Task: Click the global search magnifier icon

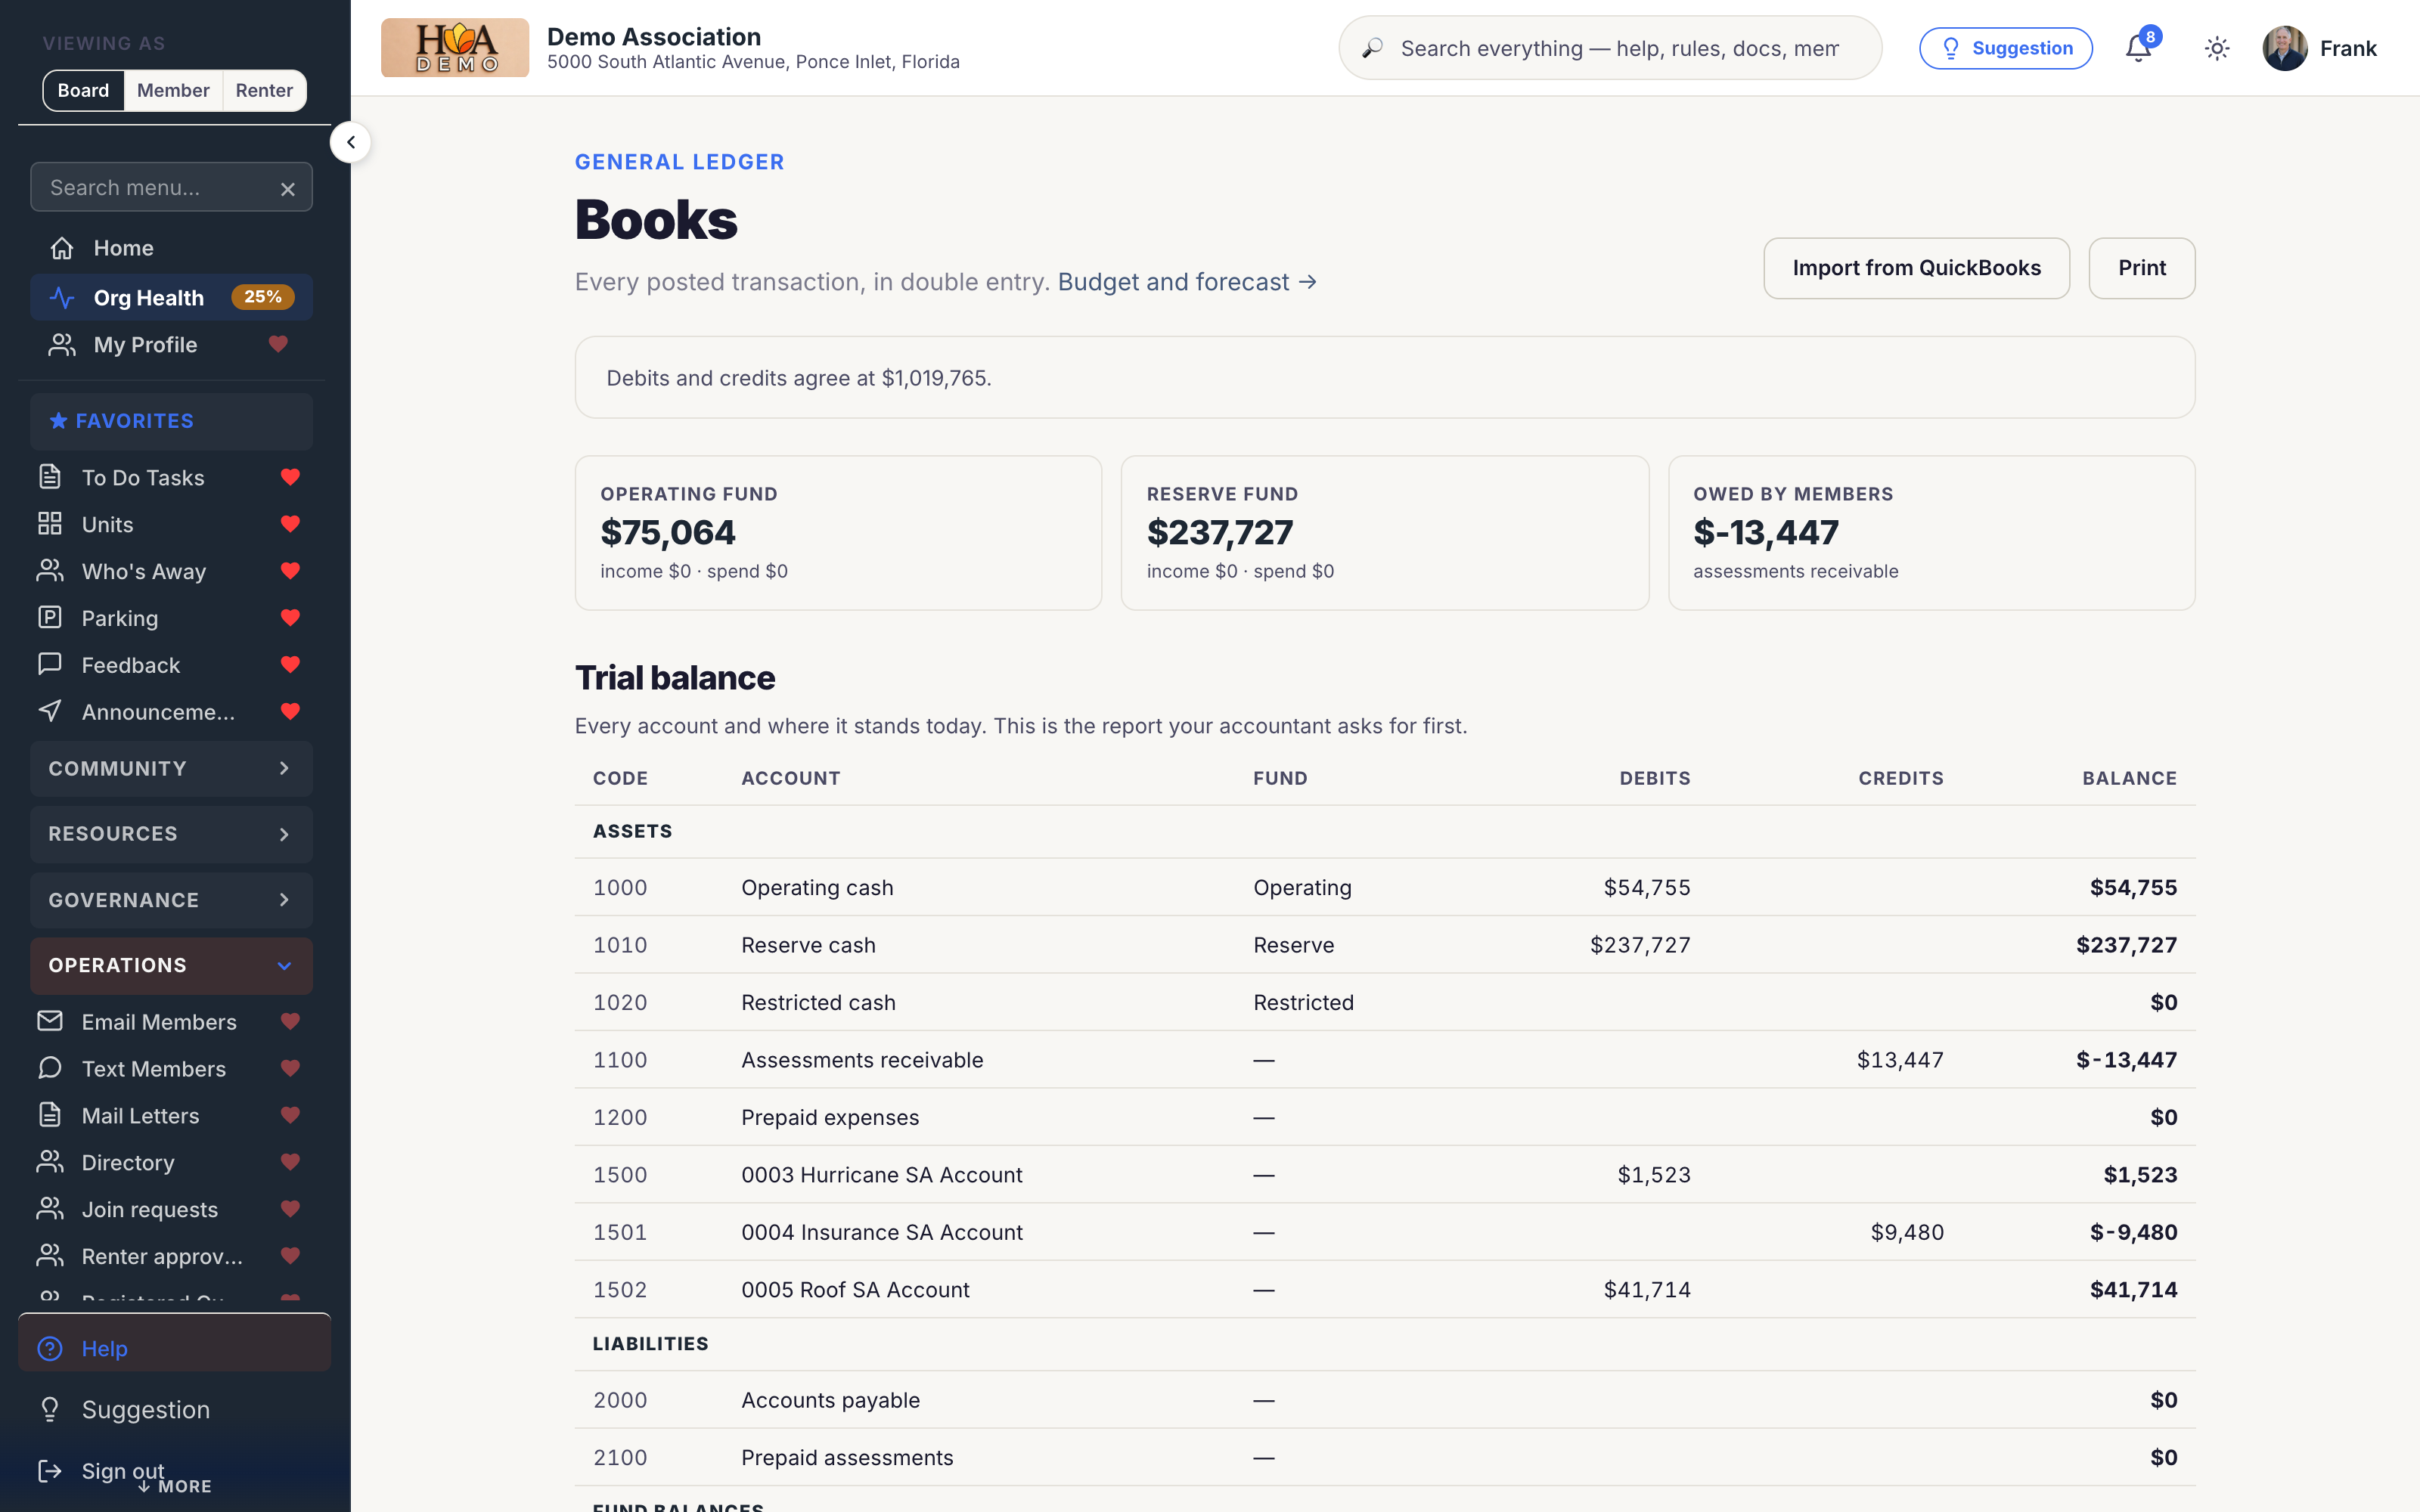Action: point(1372,48)
